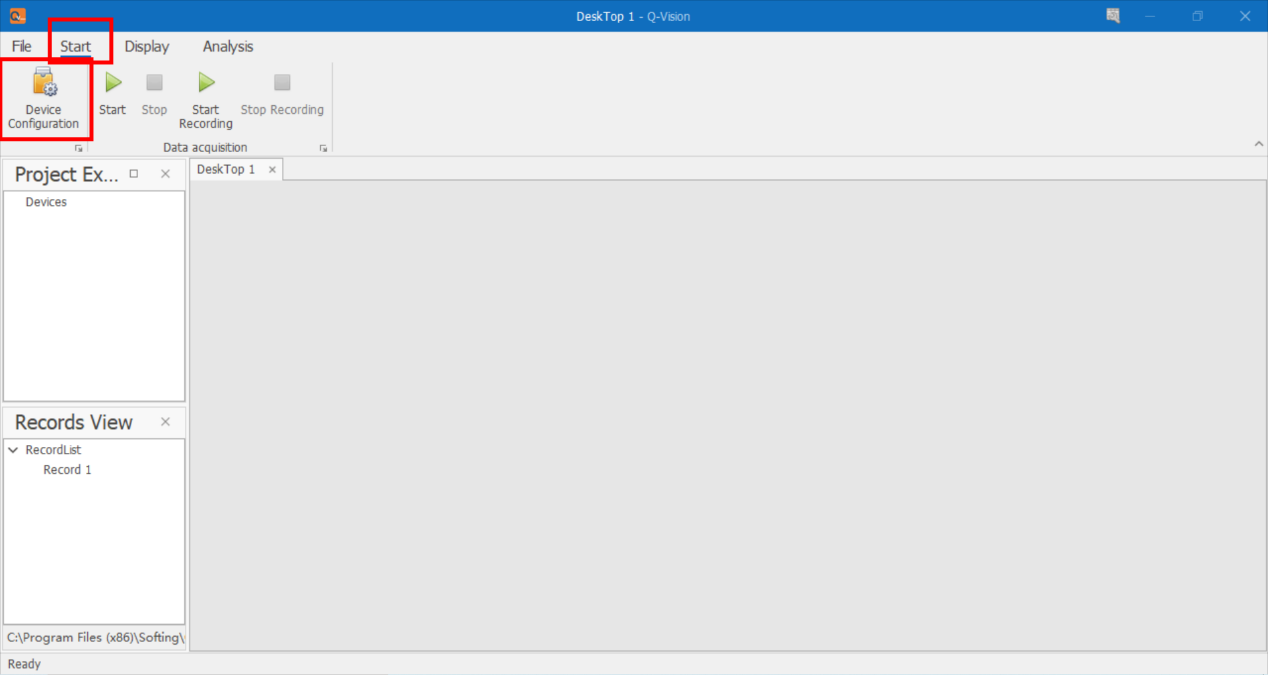Click the Records View panel title
1268x675 pixels.
(74, 422)
